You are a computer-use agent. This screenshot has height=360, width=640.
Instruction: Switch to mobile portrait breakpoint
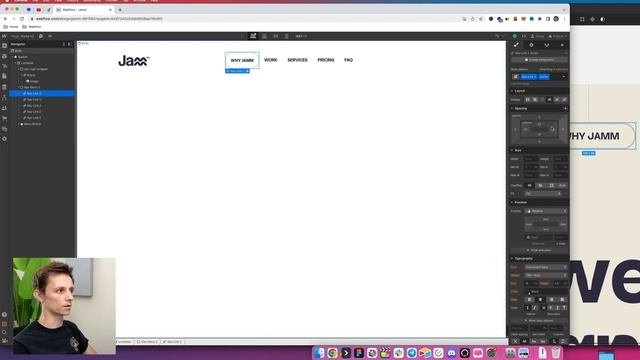coord(287,36)
